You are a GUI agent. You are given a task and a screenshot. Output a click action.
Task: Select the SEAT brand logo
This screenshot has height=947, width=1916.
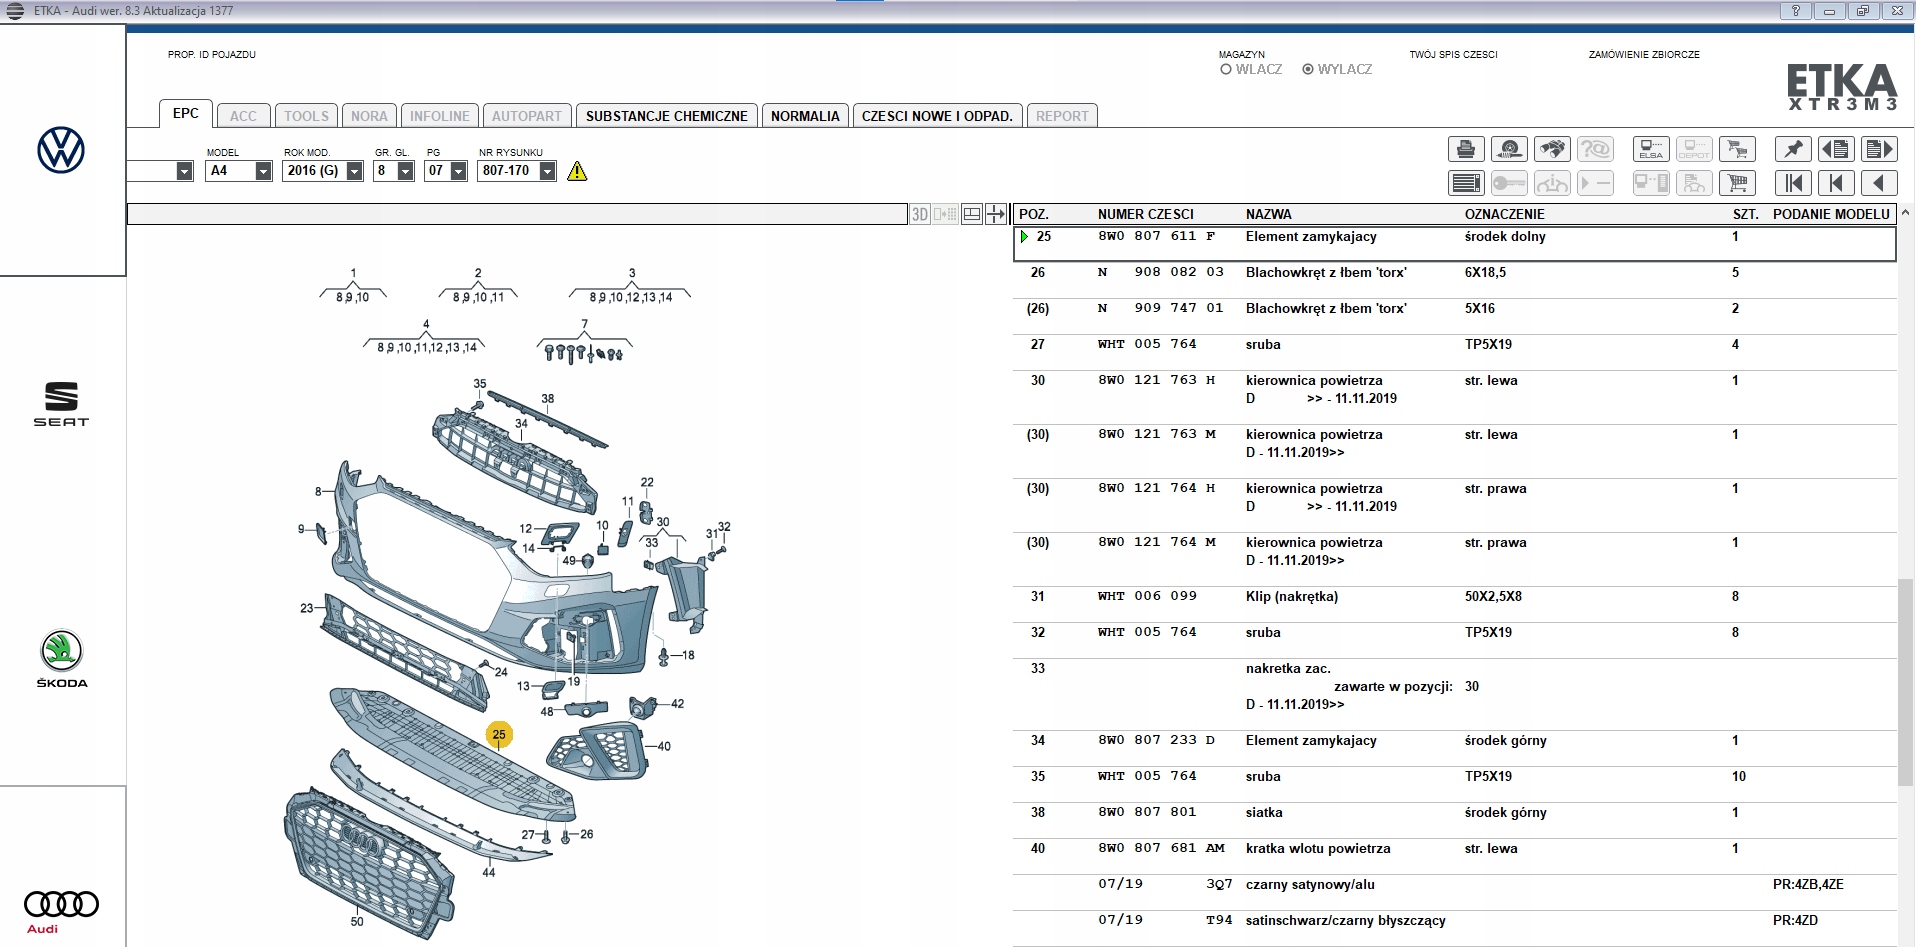61,404
